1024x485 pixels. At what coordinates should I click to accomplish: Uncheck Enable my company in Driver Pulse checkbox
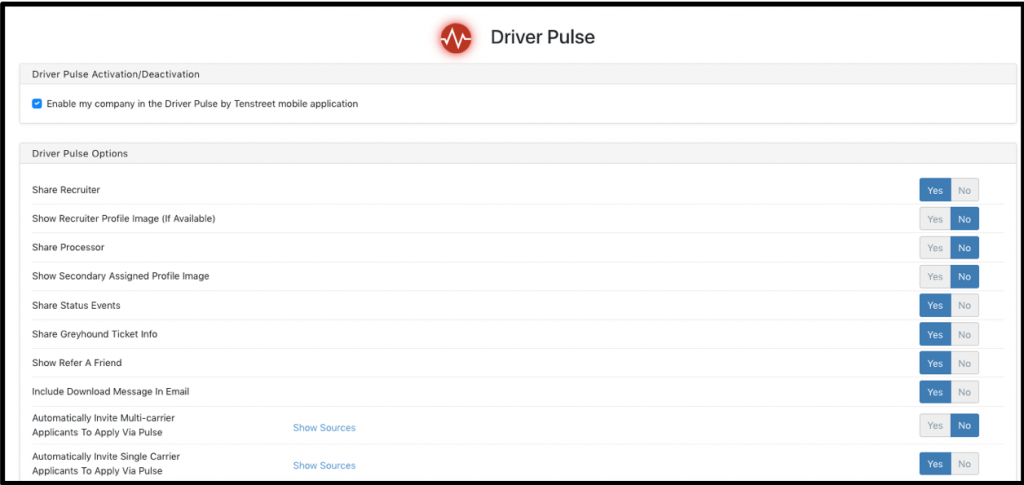coord(37,104)
